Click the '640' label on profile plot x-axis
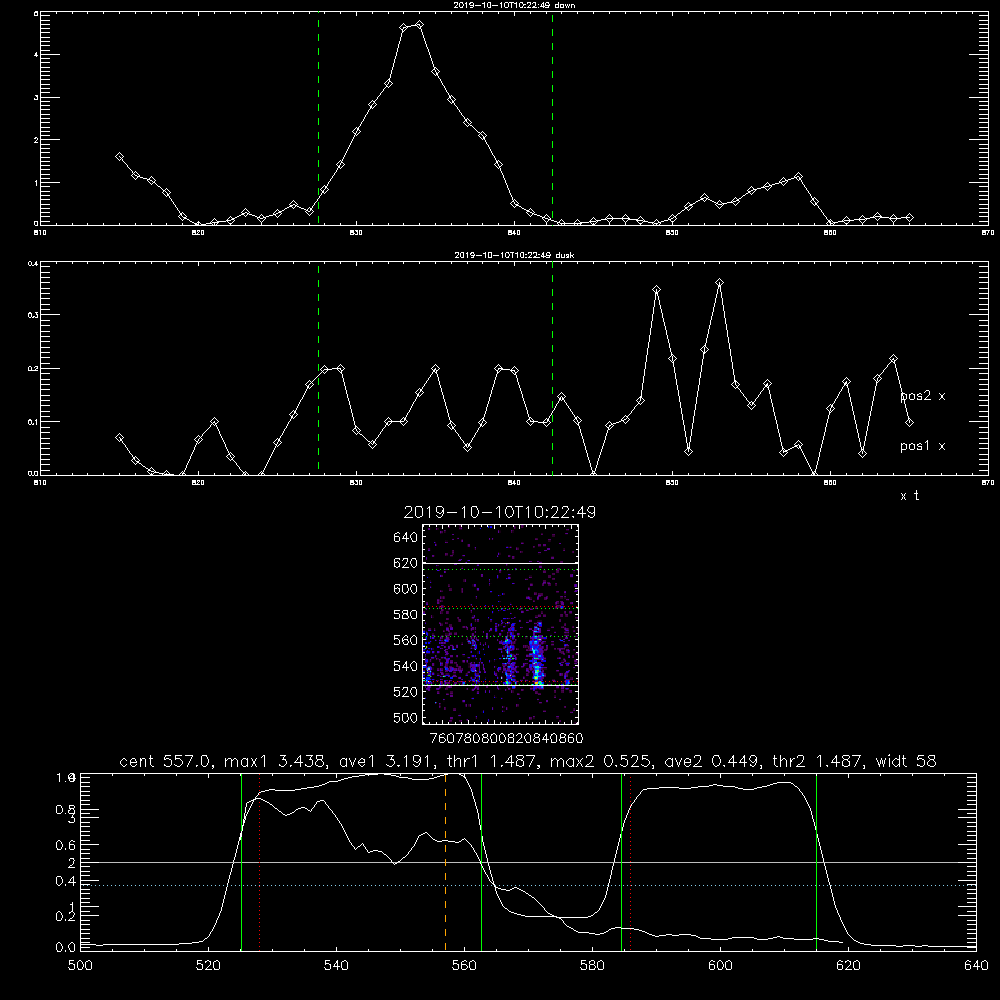This screenshot has height=1000, width=1000. tap(976, 966)
